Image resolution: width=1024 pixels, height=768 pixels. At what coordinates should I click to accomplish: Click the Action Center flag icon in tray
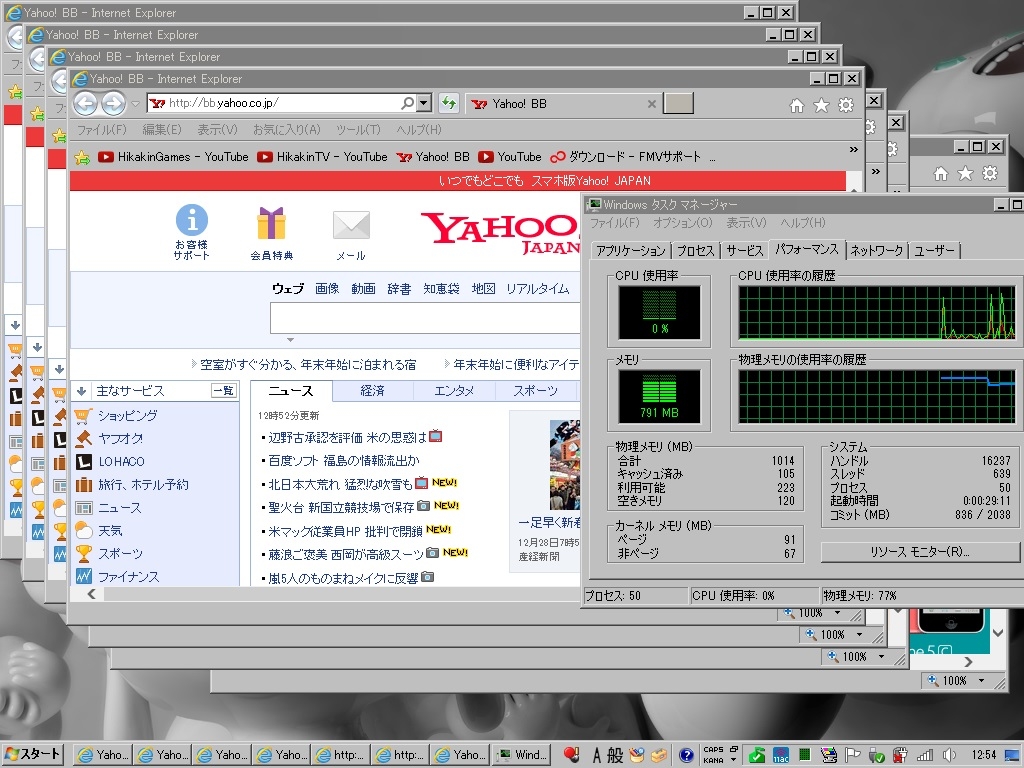(852, 755)
